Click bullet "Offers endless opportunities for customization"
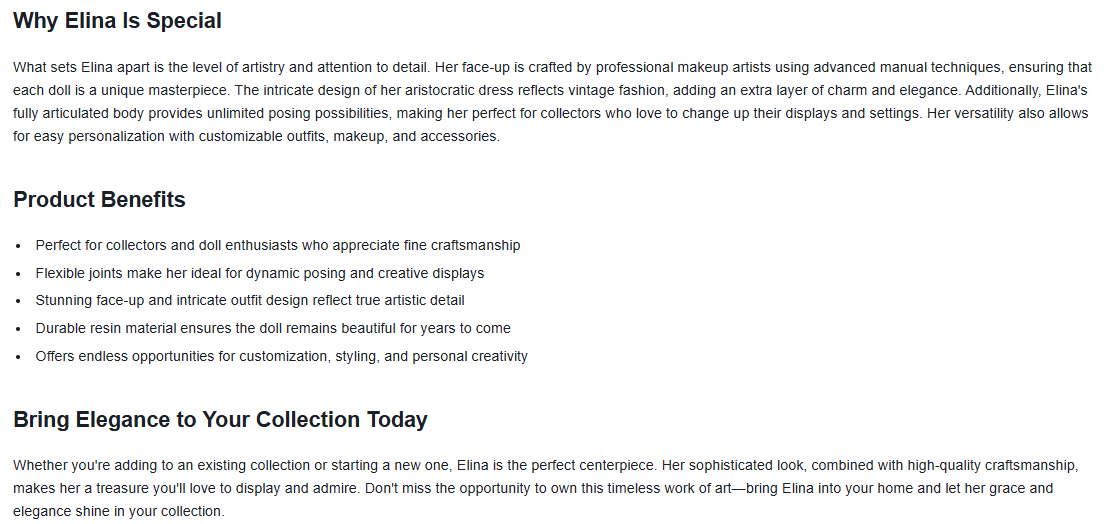1120x524 pixels. [x=281, y=356]
